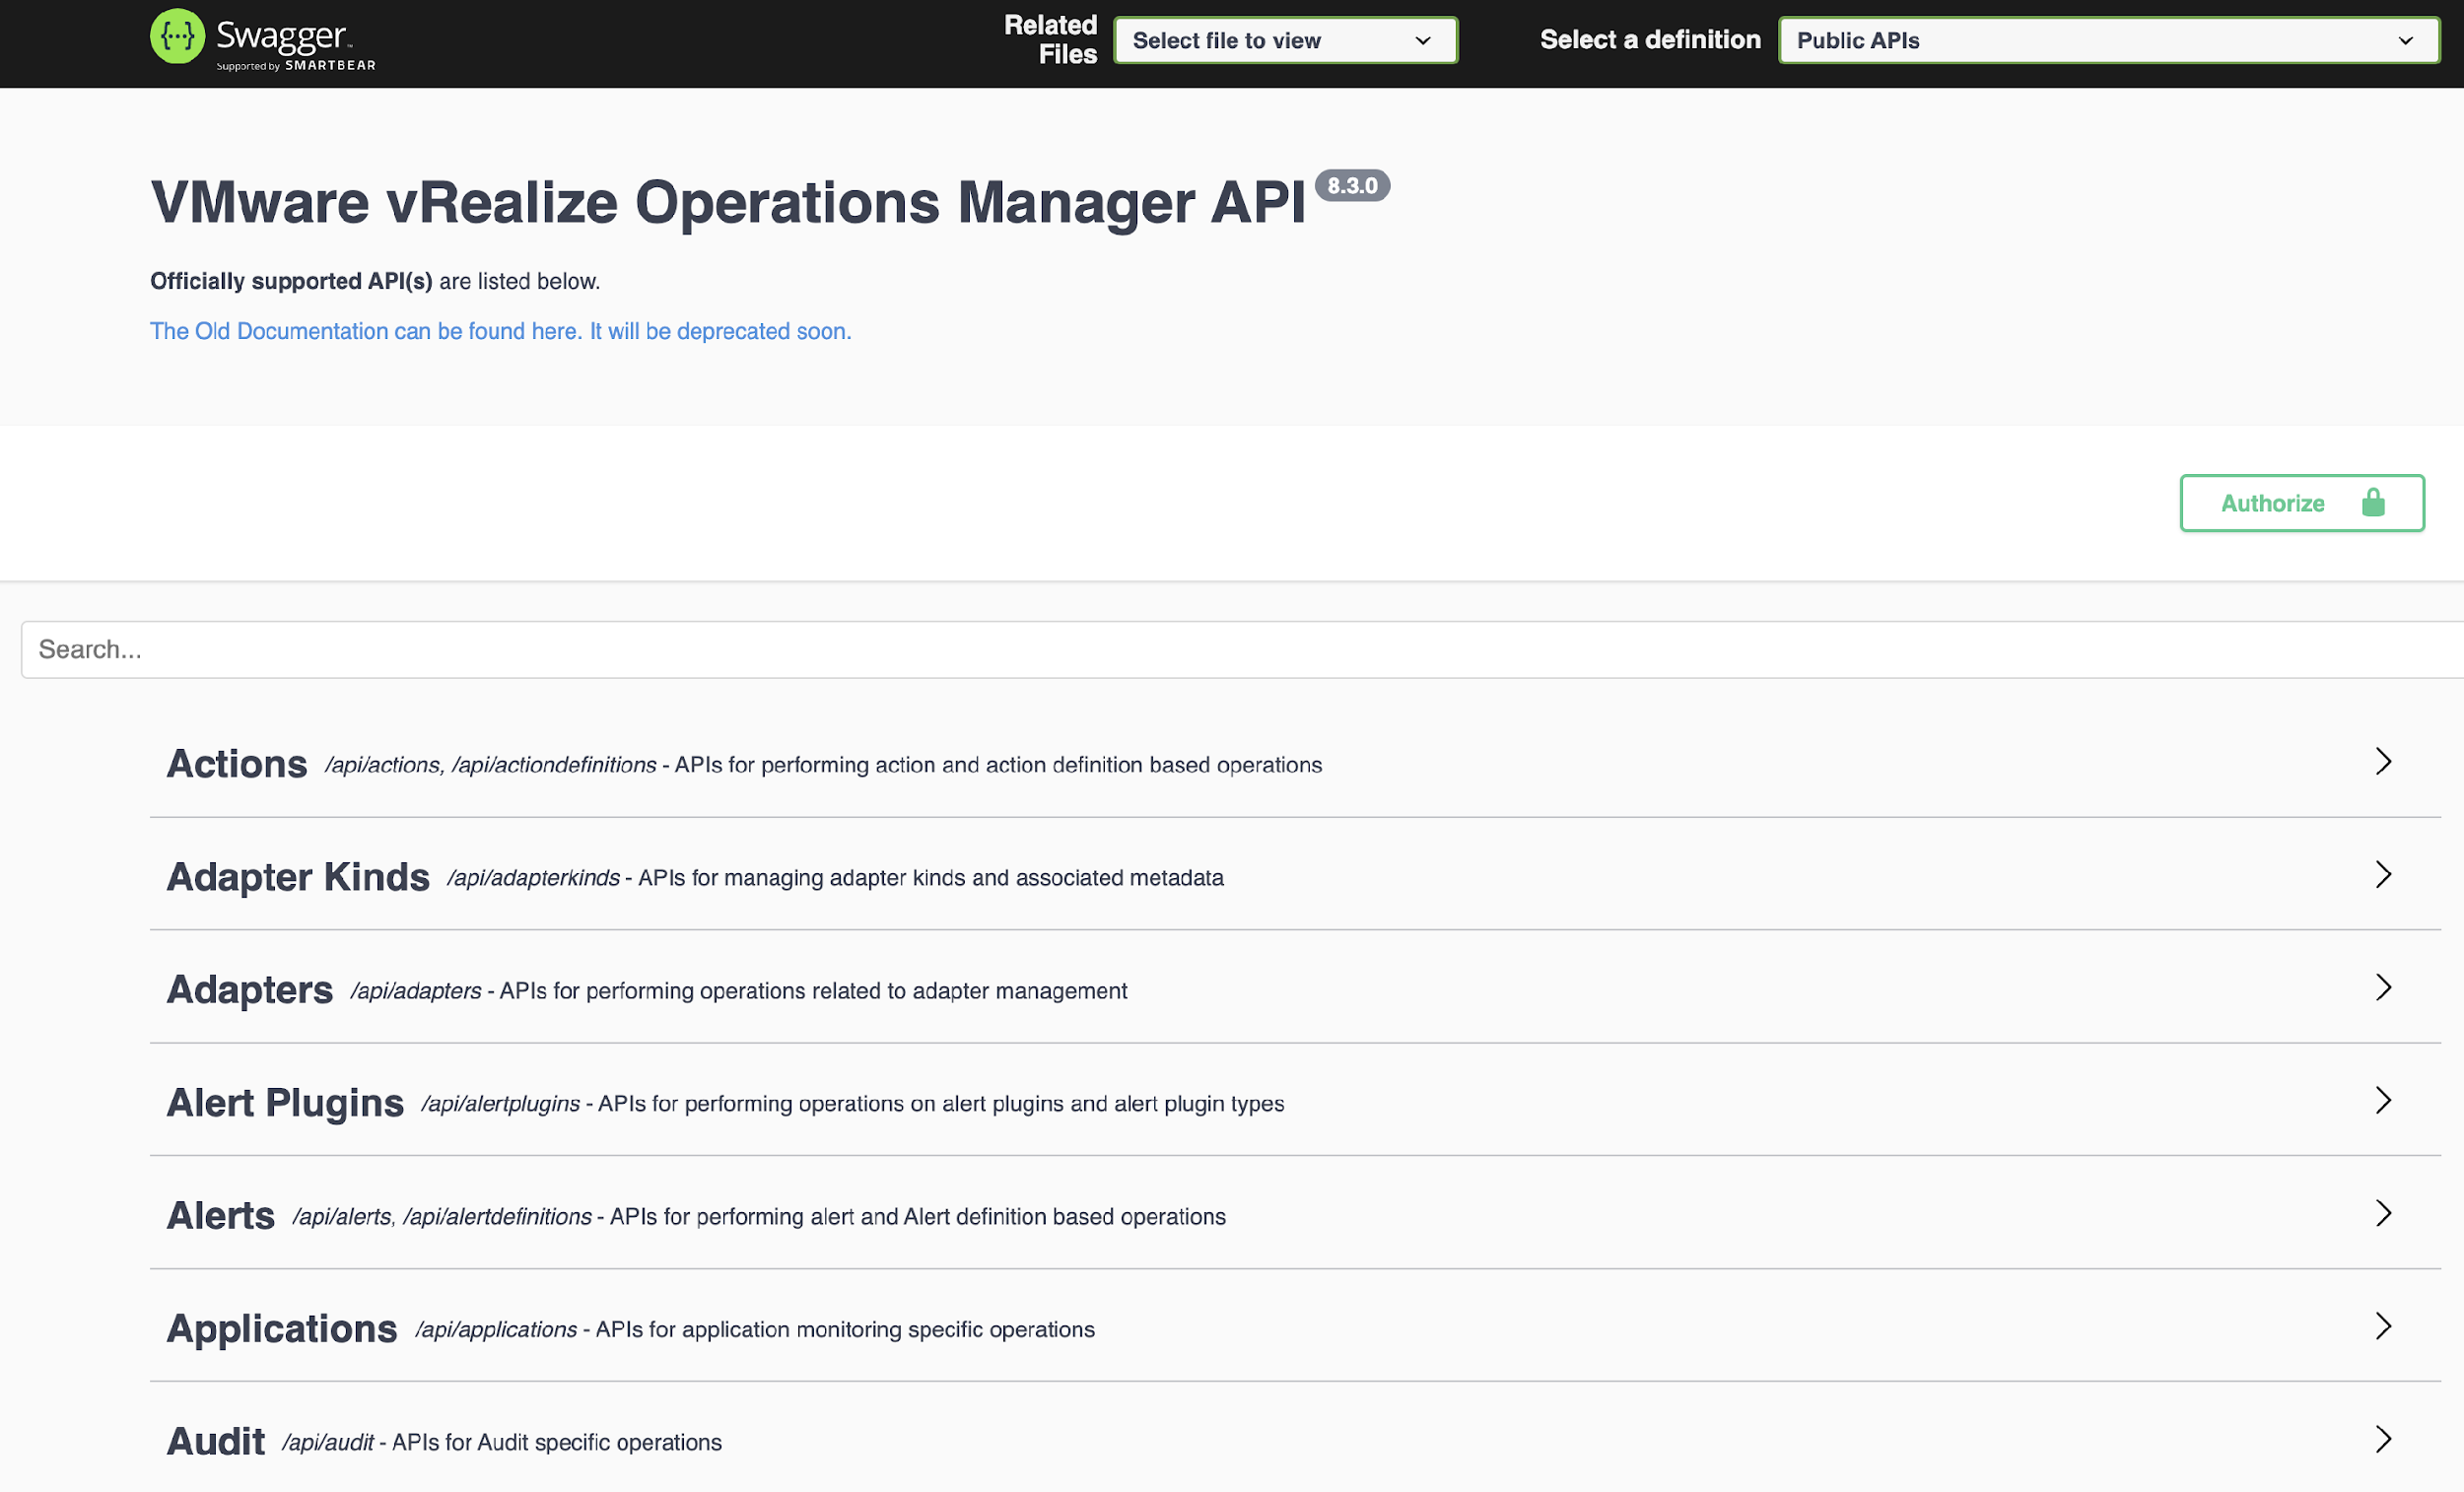Click the Adapters tag heading
Image resolution: width=2464 pixels, height=1492 pixels.
click(250, 990)
